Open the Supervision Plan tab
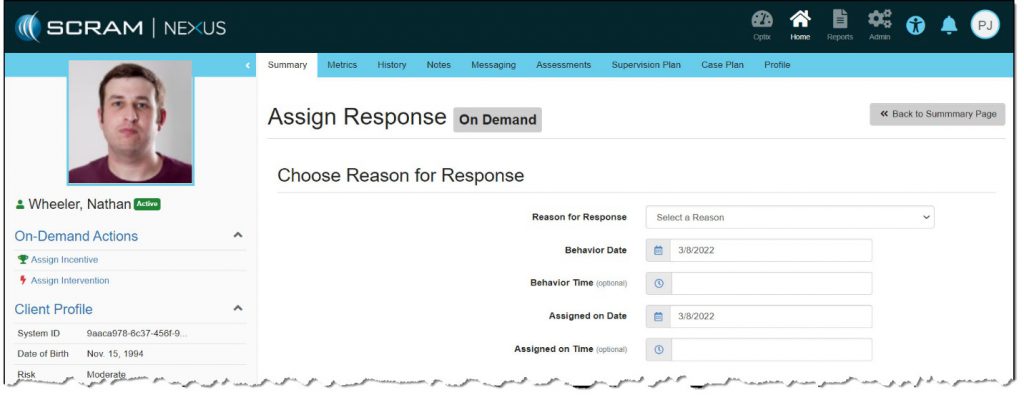 tap(645, 65)
